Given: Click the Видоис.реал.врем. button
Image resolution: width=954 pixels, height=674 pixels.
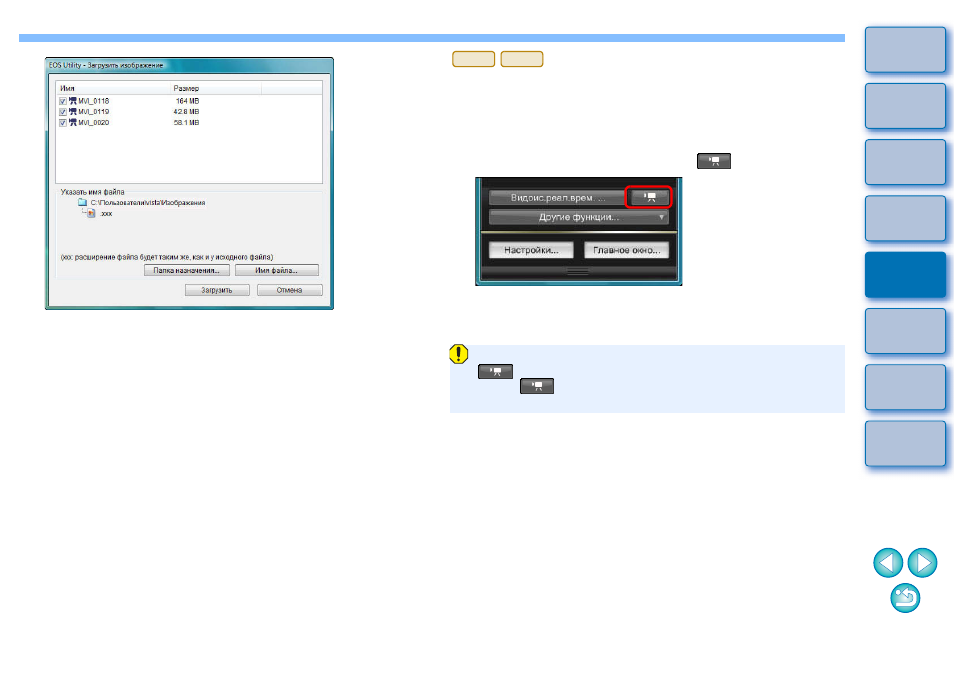Looking at the screenshot, I should coord(557,198).
